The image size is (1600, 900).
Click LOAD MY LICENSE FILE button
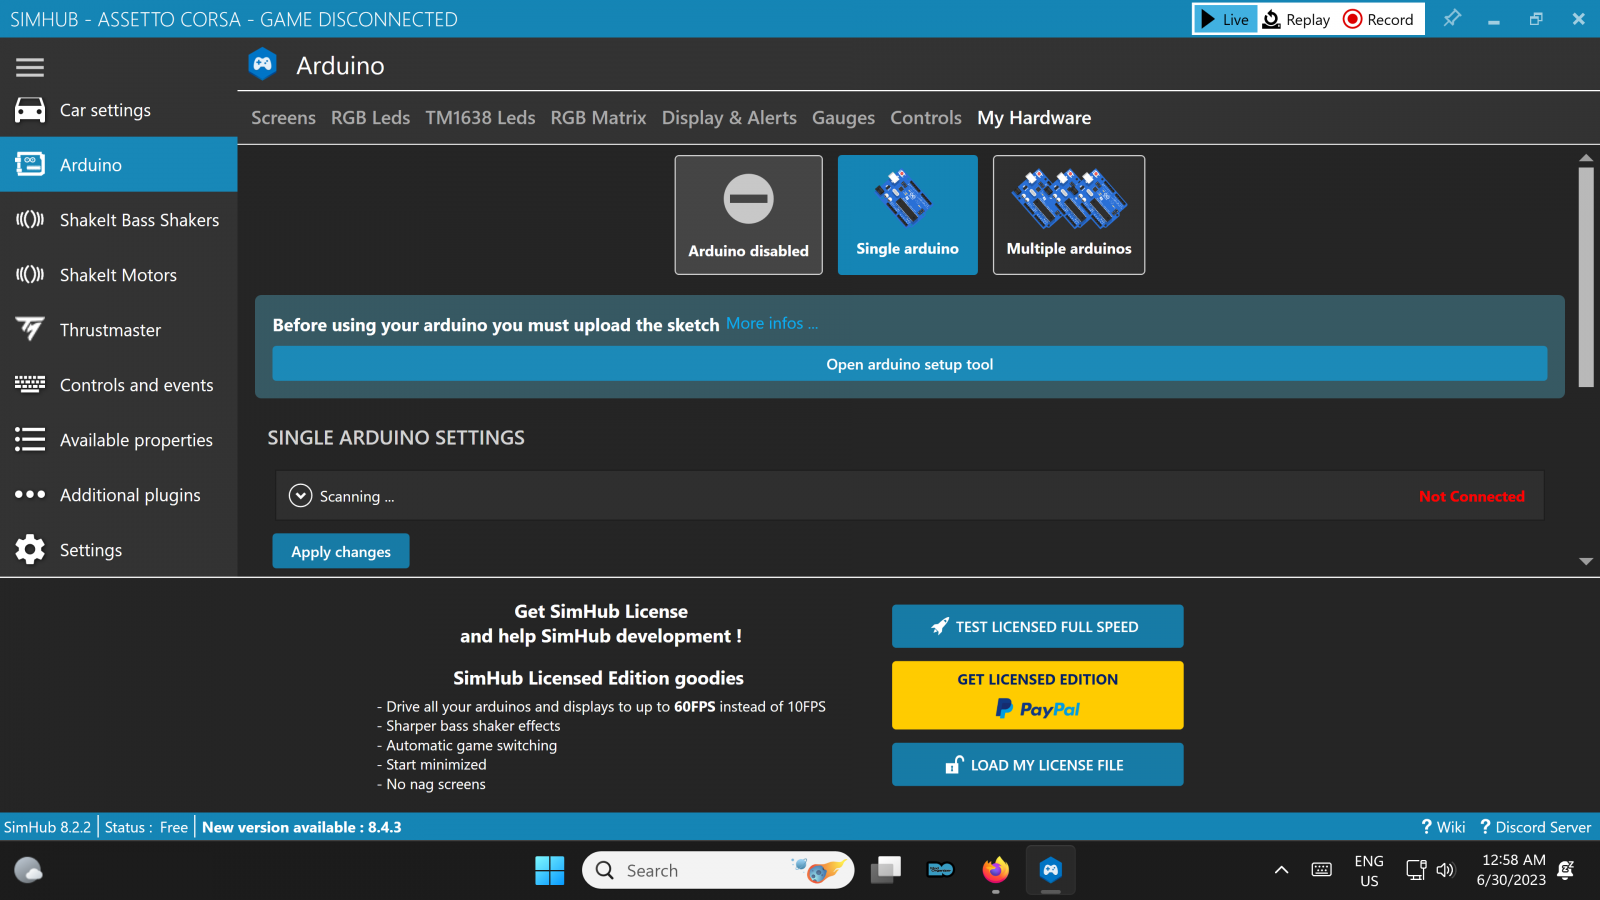click(1037, 764)
